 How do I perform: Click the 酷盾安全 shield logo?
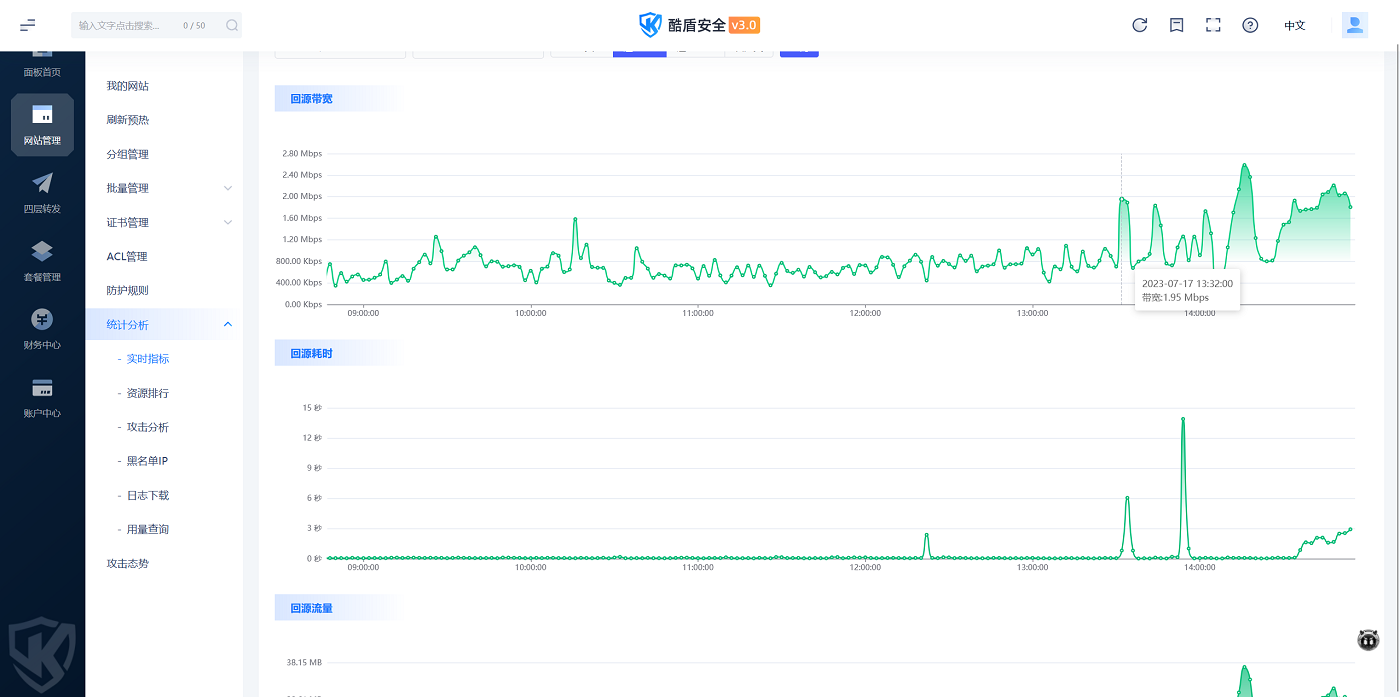coord(651,25)
